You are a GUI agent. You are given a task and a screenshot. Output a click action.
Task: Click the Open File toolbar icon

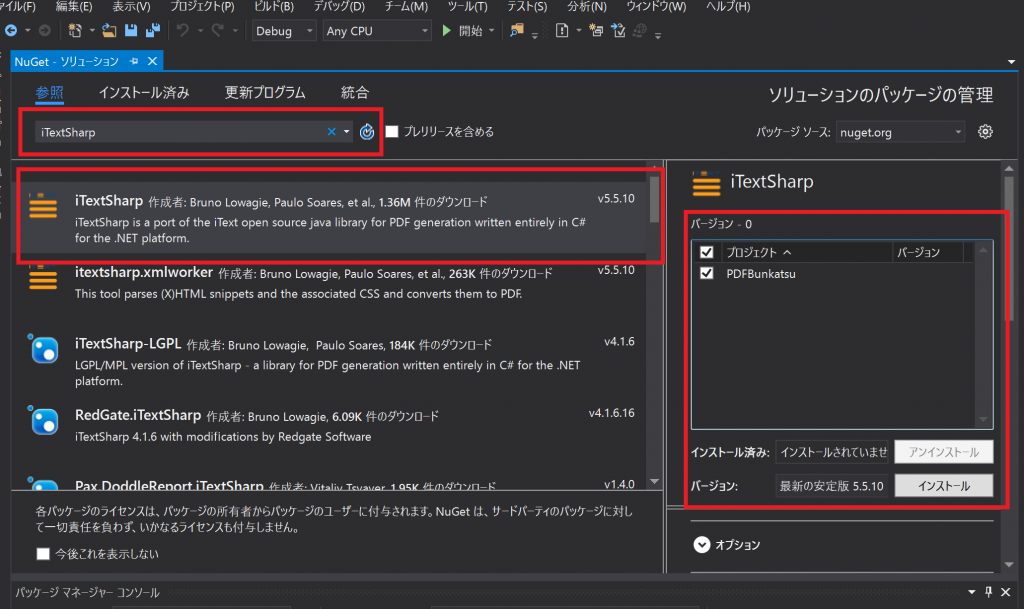click(x=109, y=30)
